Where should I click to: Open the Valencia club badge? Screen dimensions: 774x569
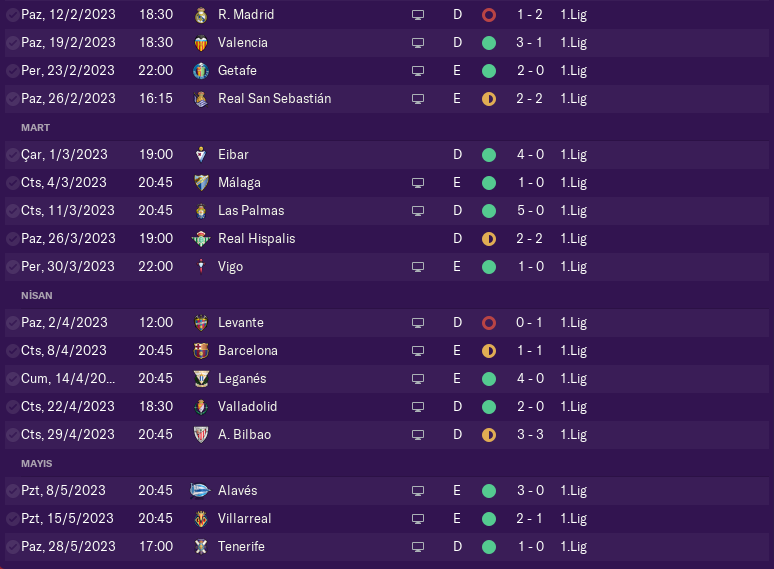pyautogui.click(x=200, y=43)
